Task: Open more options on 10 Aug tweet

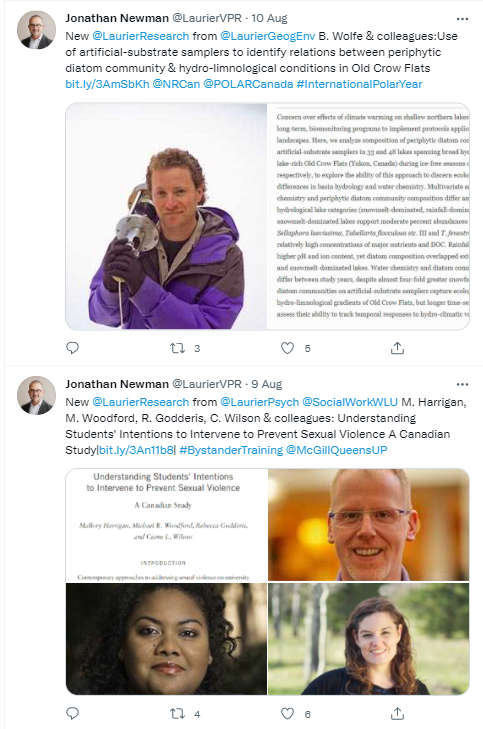Action: (x=462, y=19)
